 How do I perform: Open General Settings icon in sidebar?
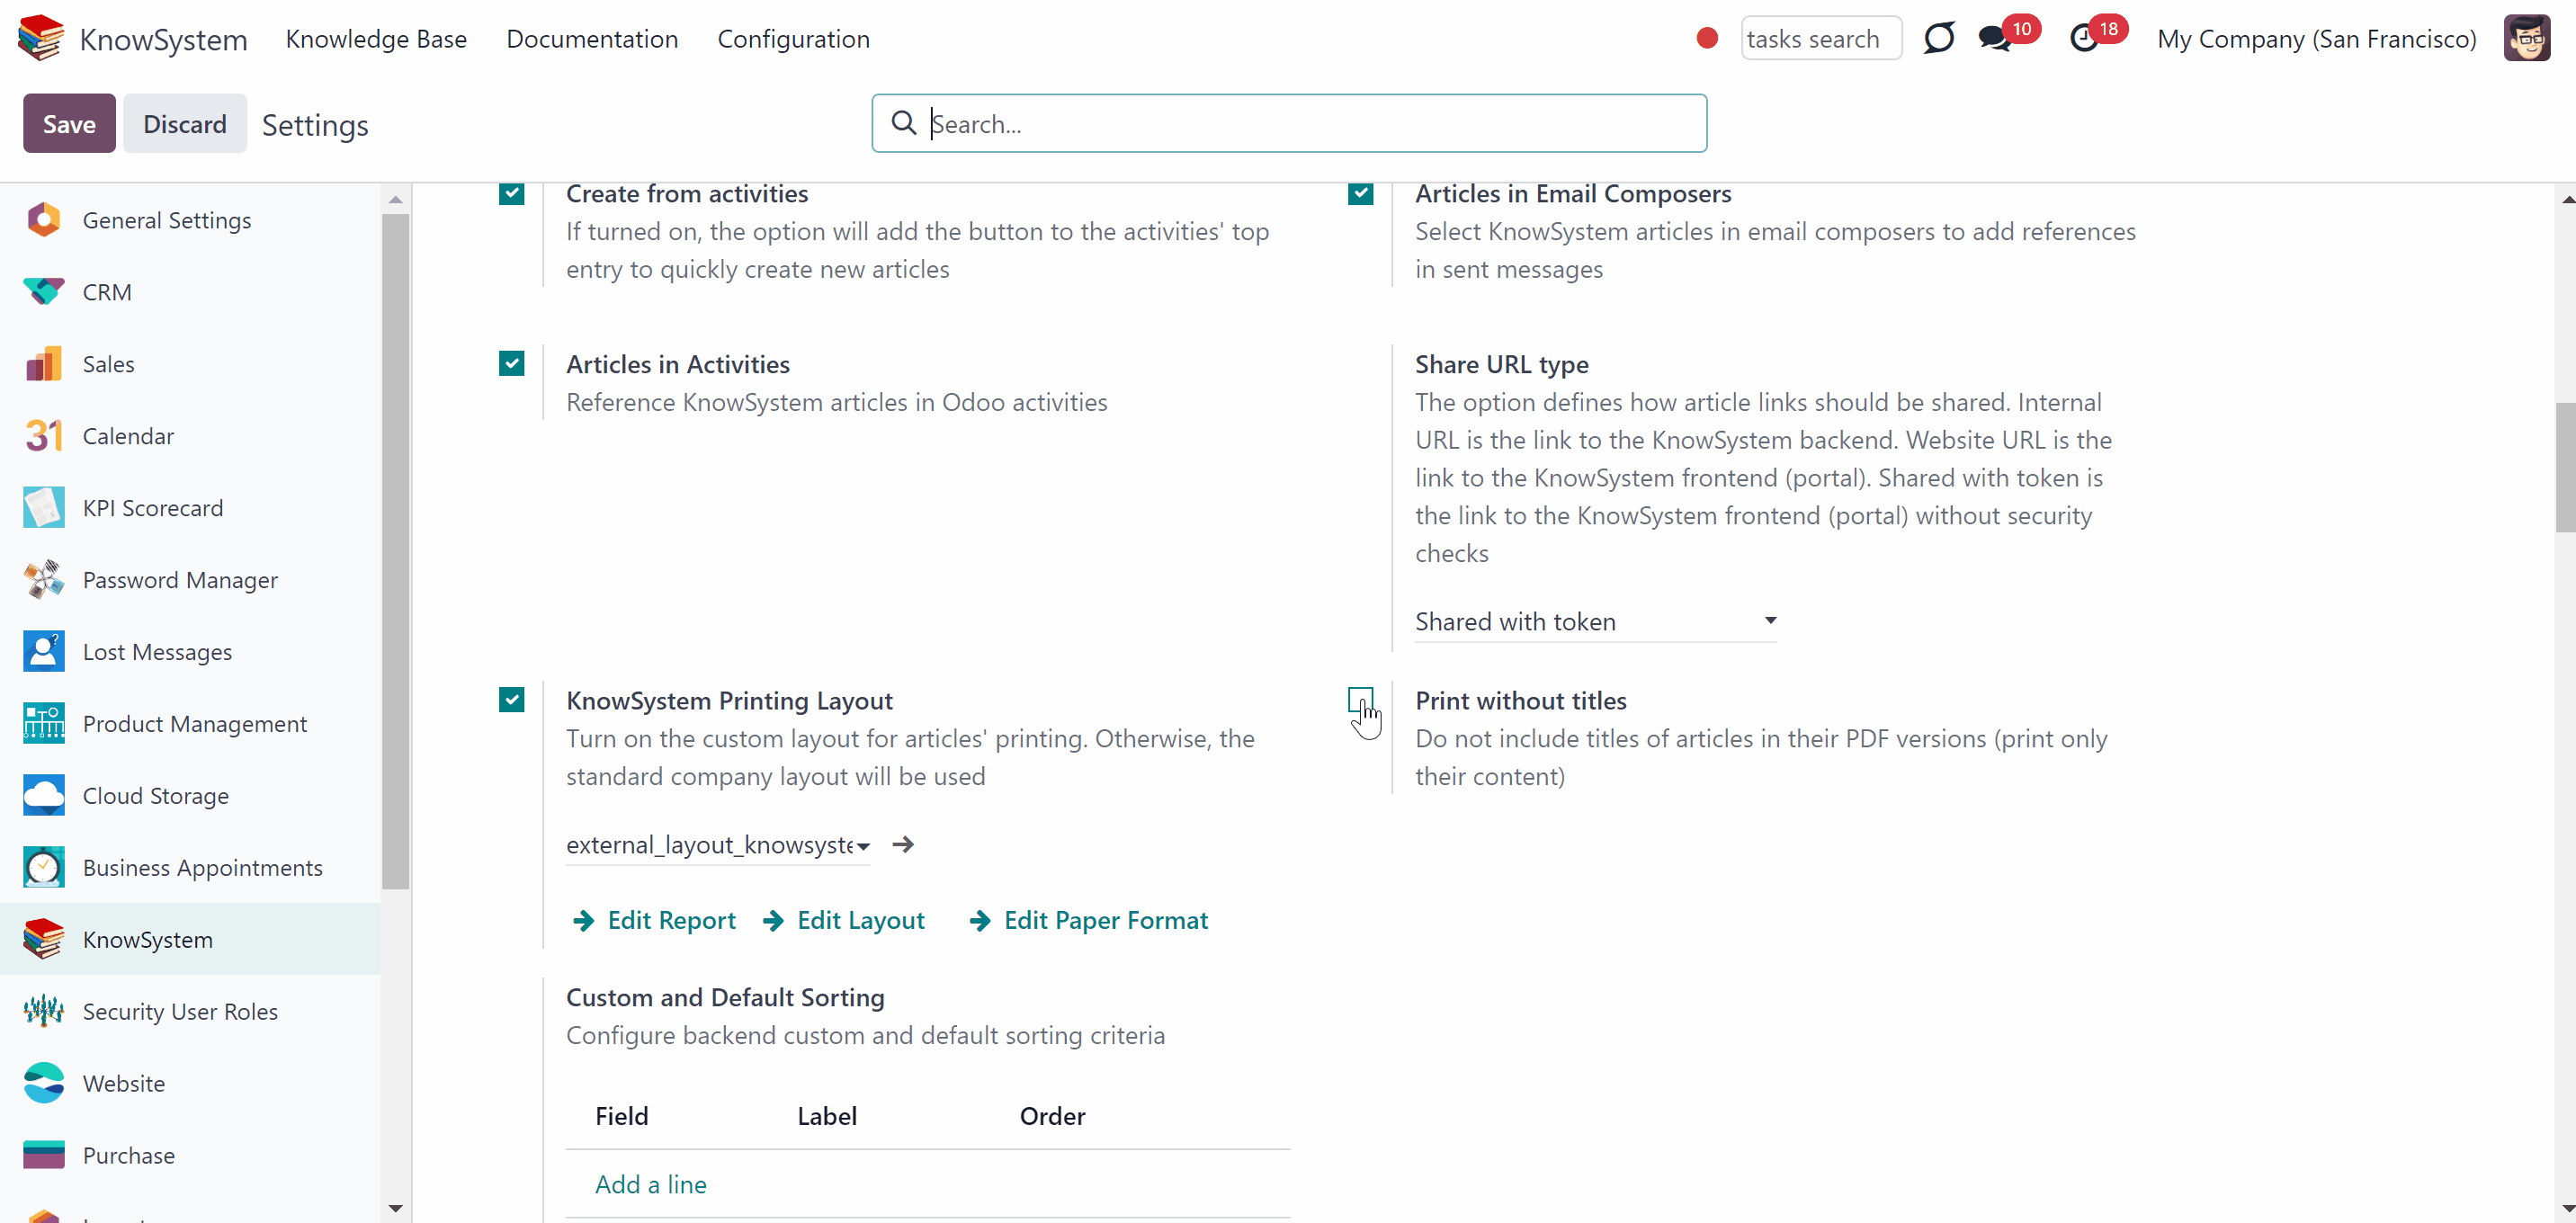pyautogui.click(x=44, y=220)
